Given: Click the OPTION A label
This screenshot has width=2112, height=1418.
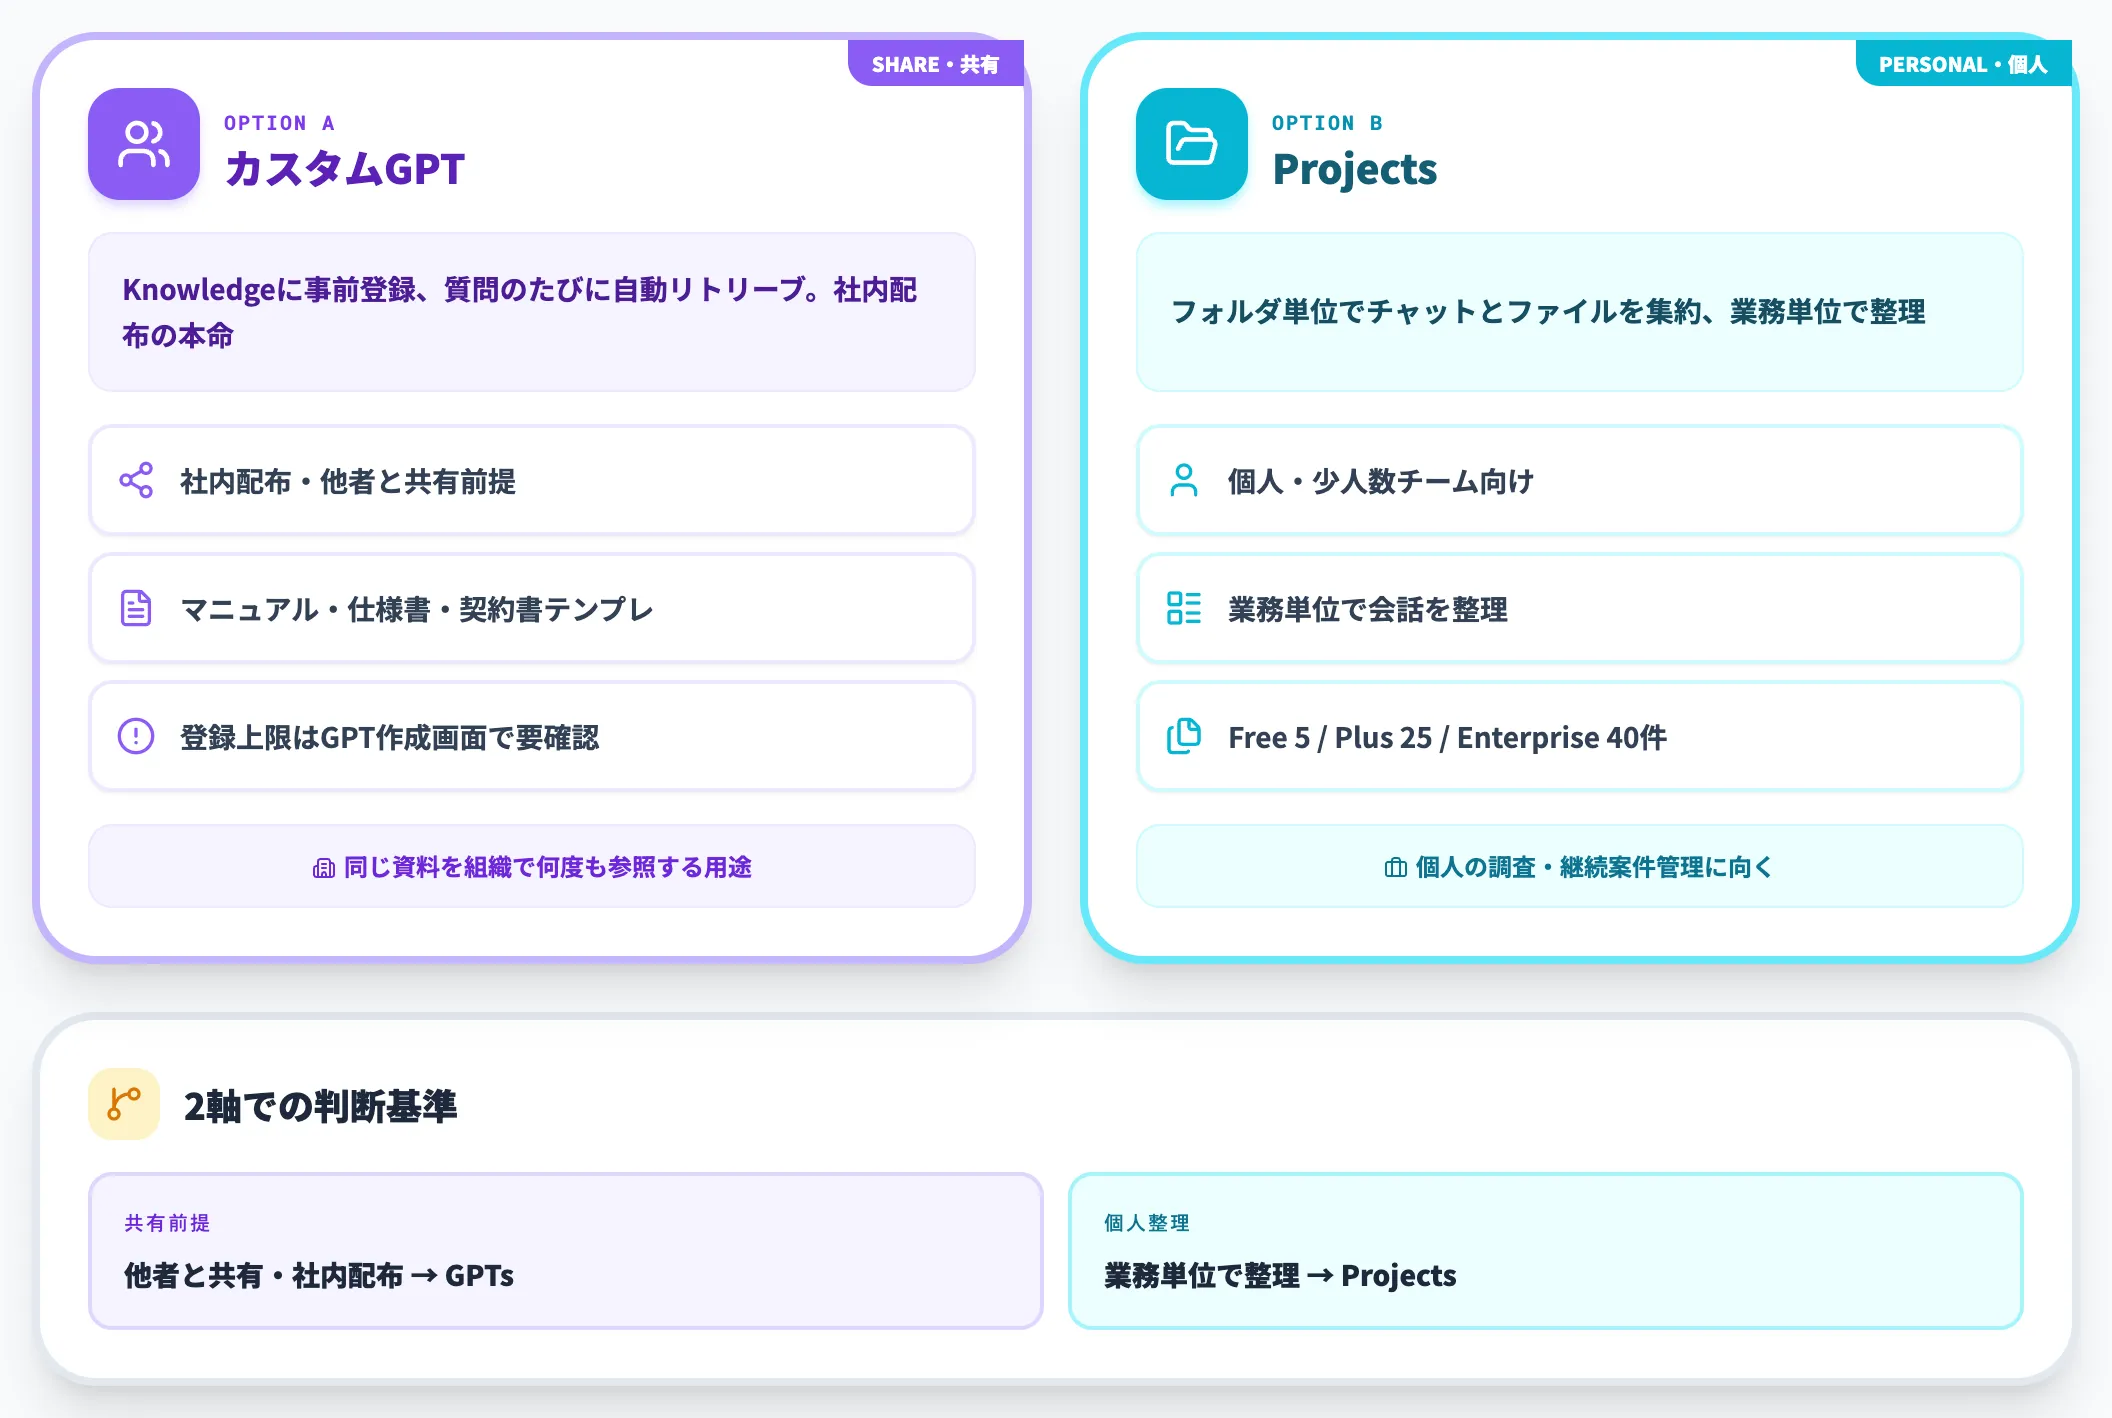Looking at the screenshot, I should coord(280,123).
